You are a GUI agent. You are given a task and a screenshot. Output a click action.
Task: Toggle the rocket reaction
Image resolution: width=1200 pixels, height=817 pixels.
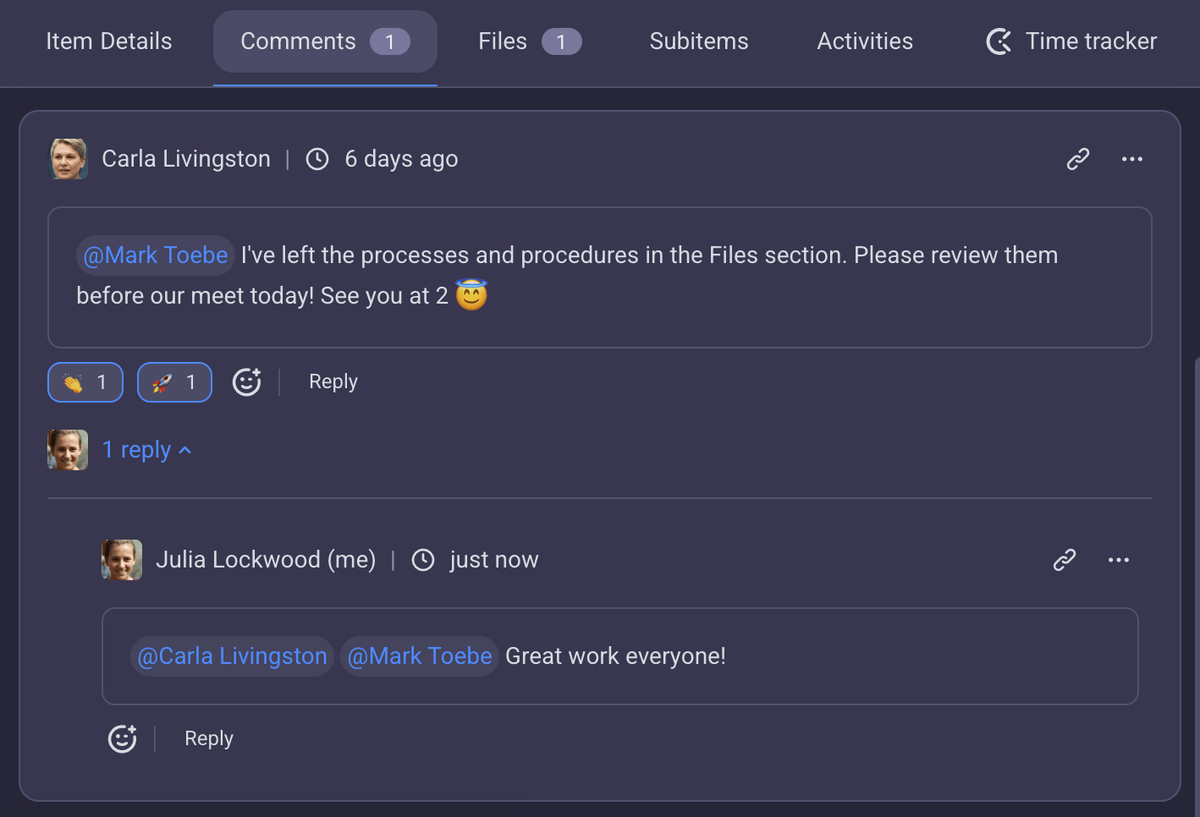175,382
